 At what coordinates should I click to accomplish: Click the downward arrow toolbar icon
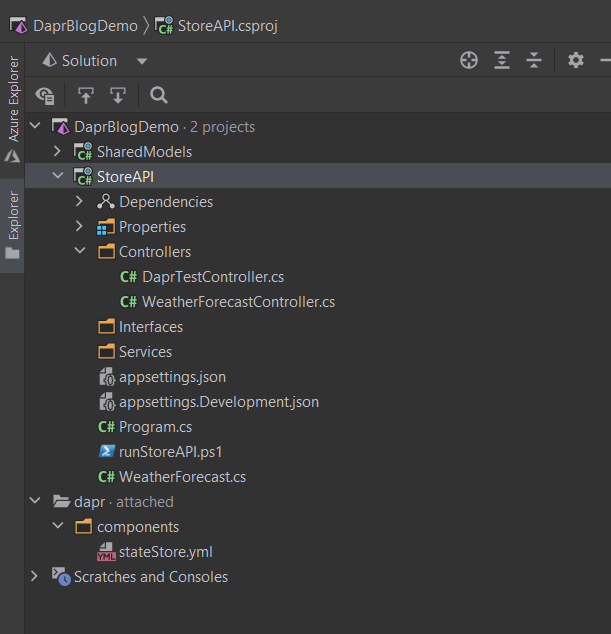point(118,95)
